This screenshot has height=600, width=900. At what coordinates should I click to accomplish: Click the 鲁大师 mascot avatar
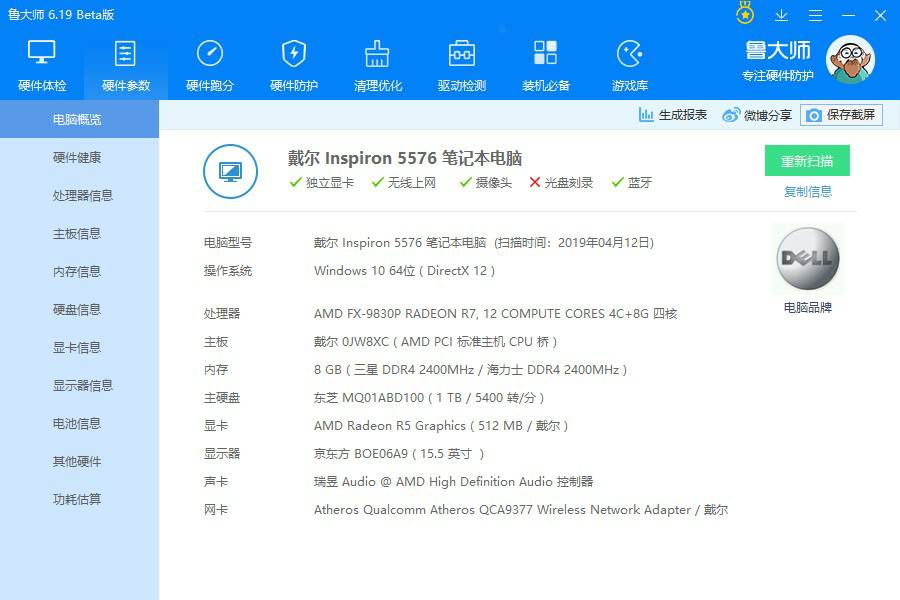point(850,59)
